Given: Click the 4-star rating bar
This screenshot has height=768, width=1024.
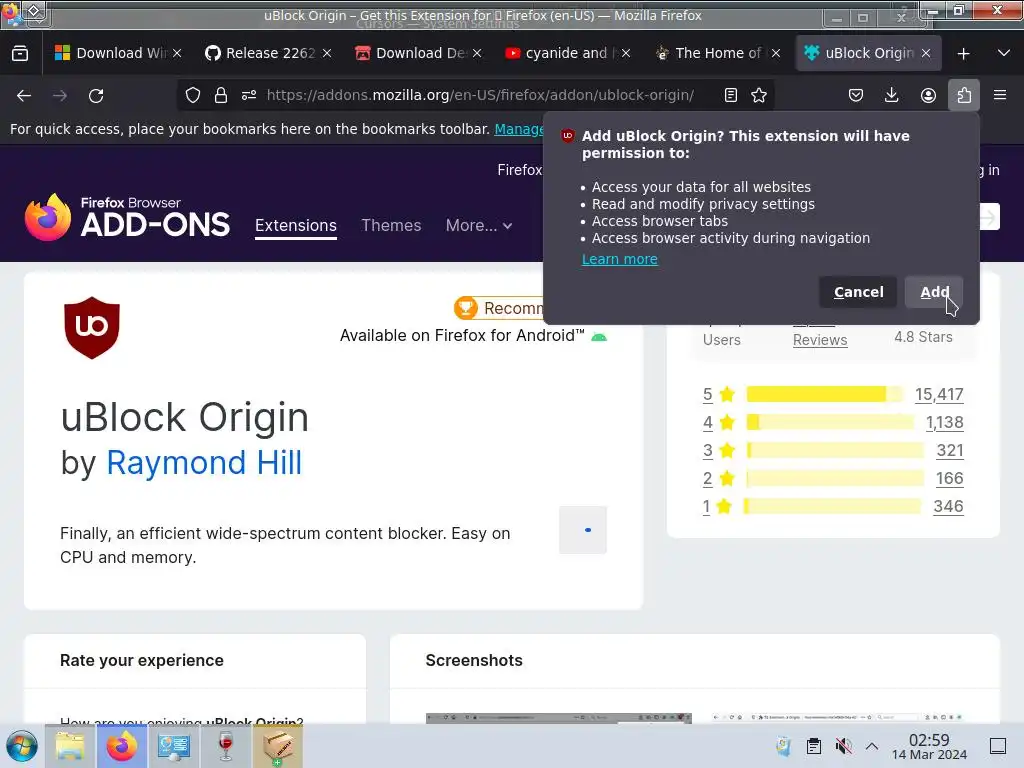Looking at the screenshot, I should pyautogui.click(x=830, y=422).
